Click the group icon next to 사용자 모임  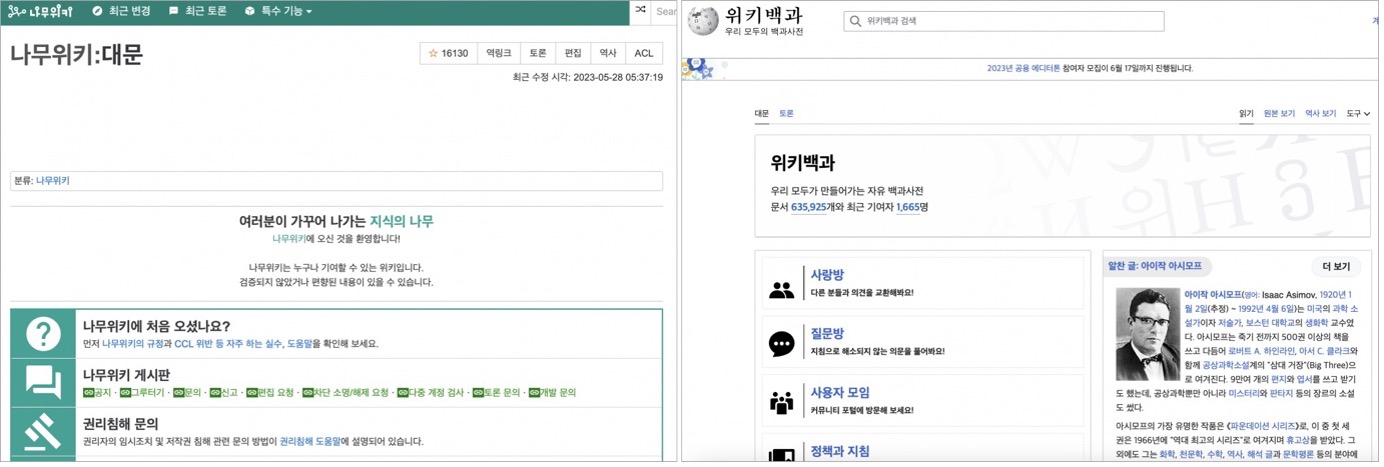coord(781,402)
